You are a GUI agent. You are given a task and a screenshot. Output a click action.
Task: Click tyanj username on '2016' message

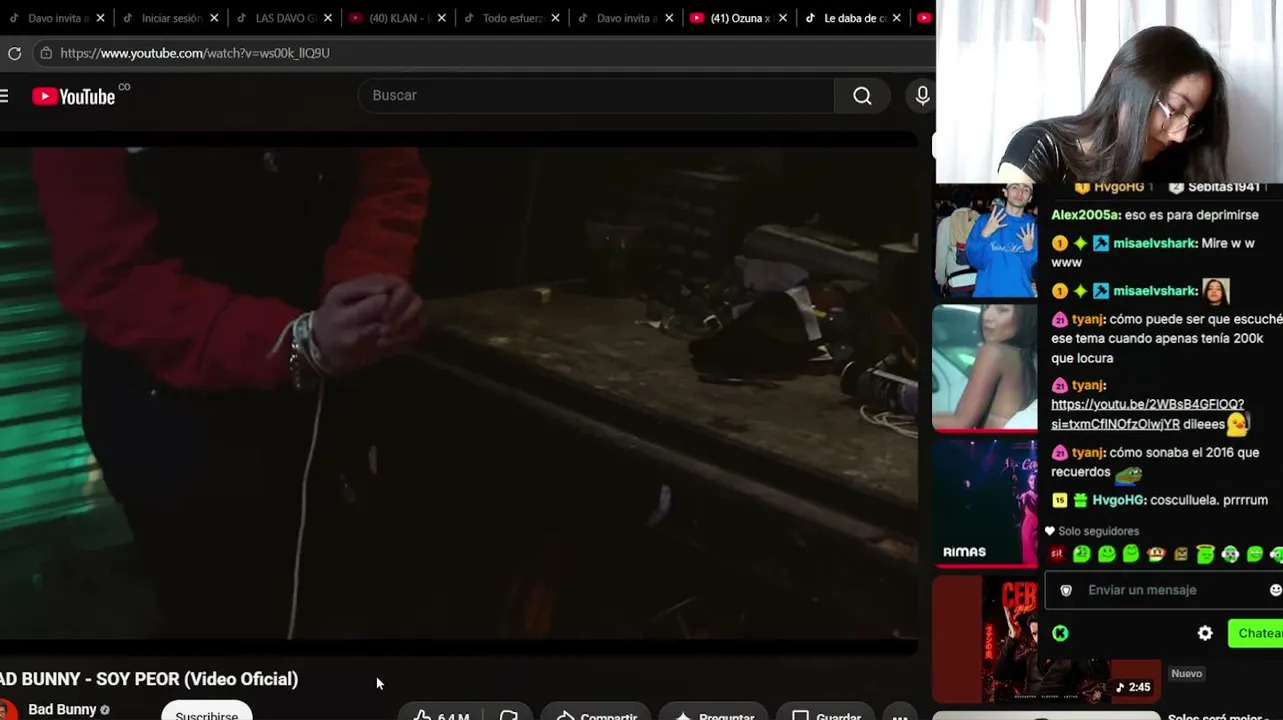[1088, 453]
